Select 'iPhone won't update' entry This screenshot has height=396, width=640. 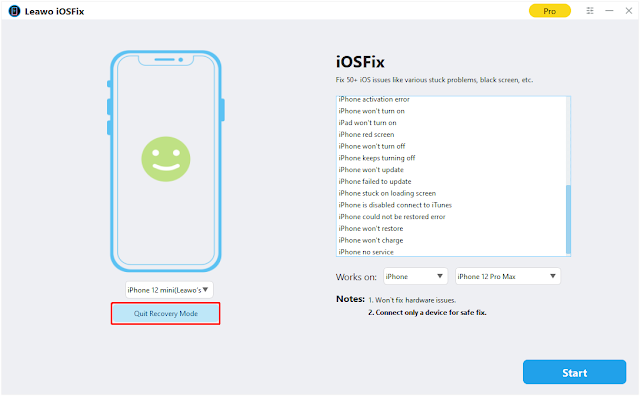click(x=371, y=170)
